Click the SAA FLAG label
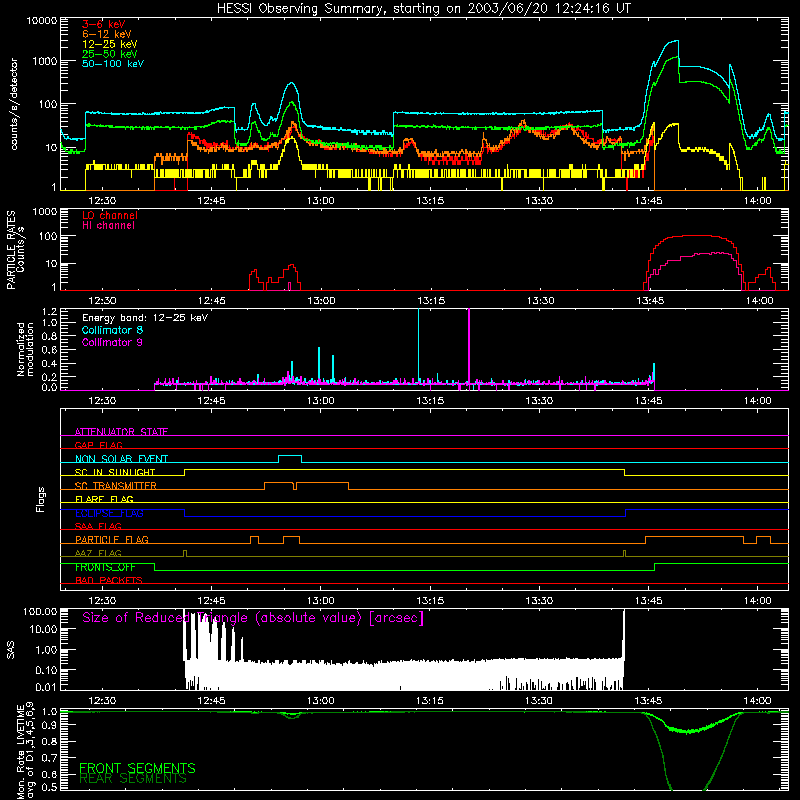Viewport: 800px width, 800px height. coord(98,526)
